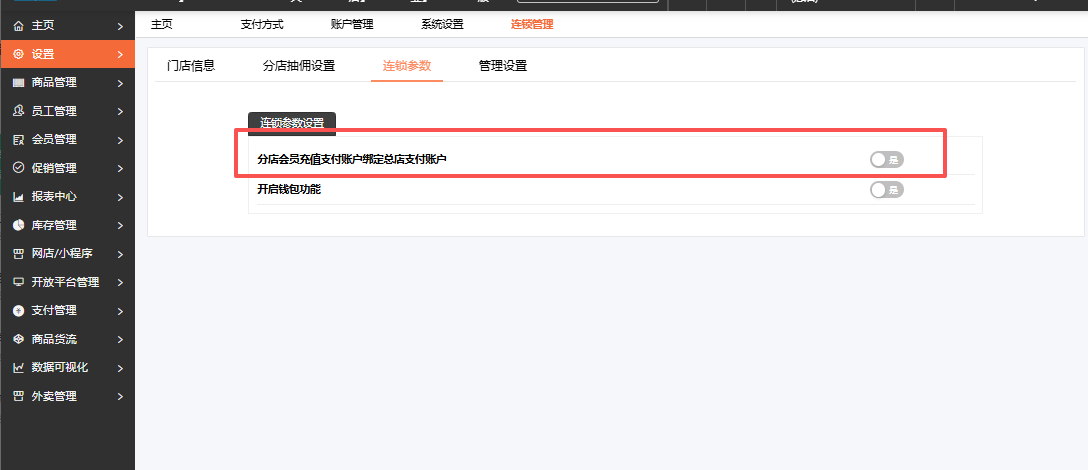Expand the 支付管理 chevron arrow
Image resolution: width=1088 pixels, height=470 pixels.
click(x=120, y=311)
